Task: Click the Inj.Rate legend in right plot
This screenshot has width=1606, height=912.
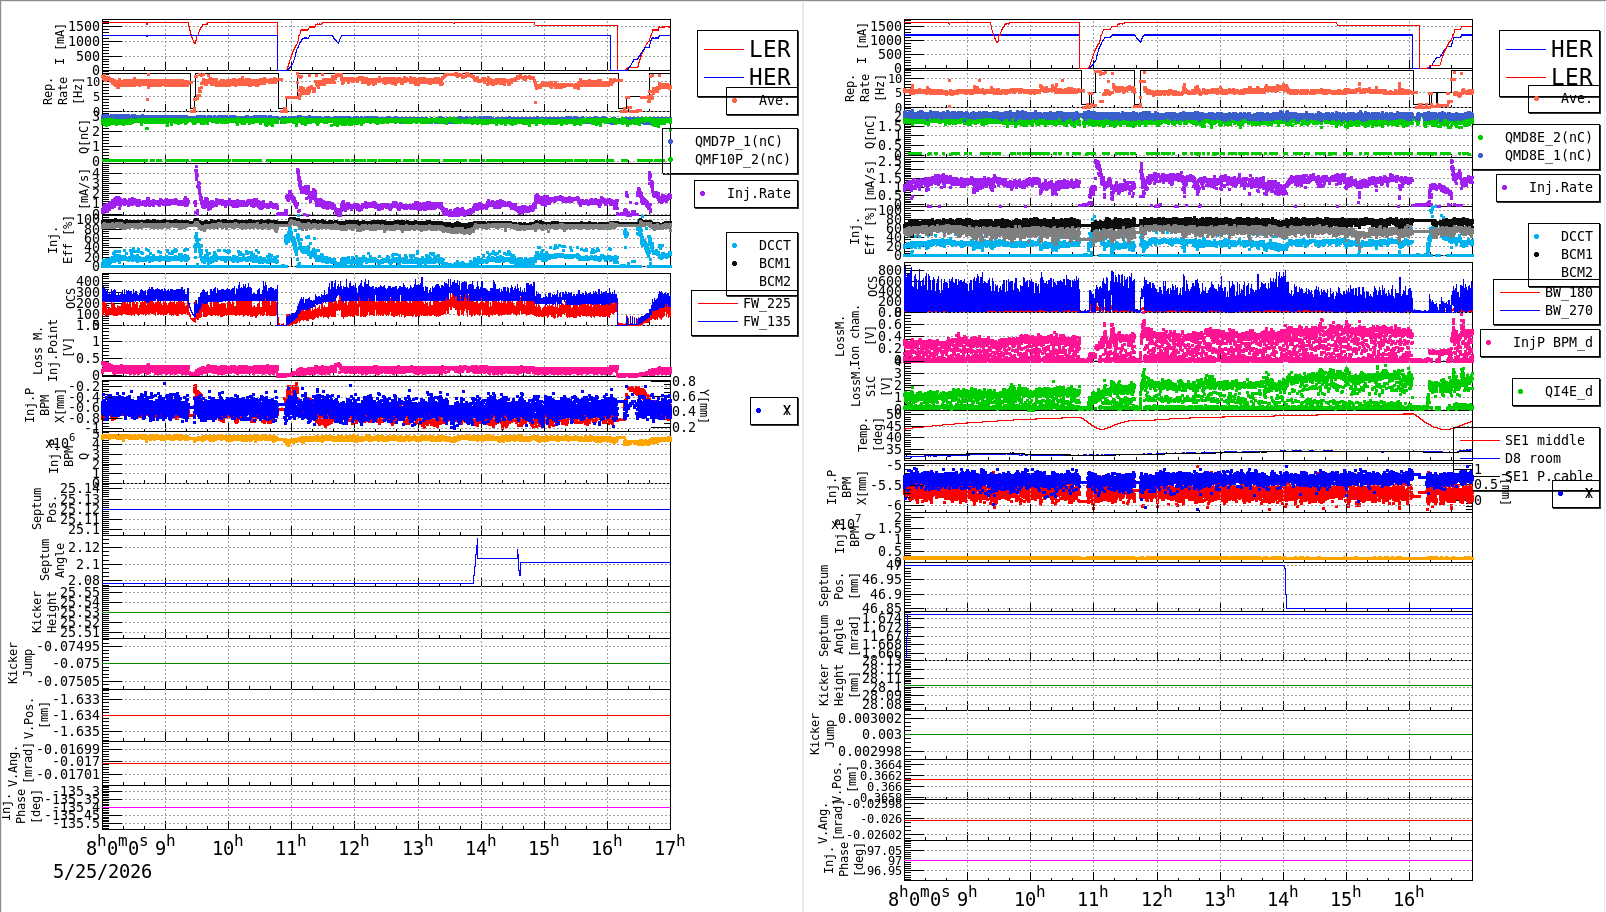Action: coord(1547,187)
